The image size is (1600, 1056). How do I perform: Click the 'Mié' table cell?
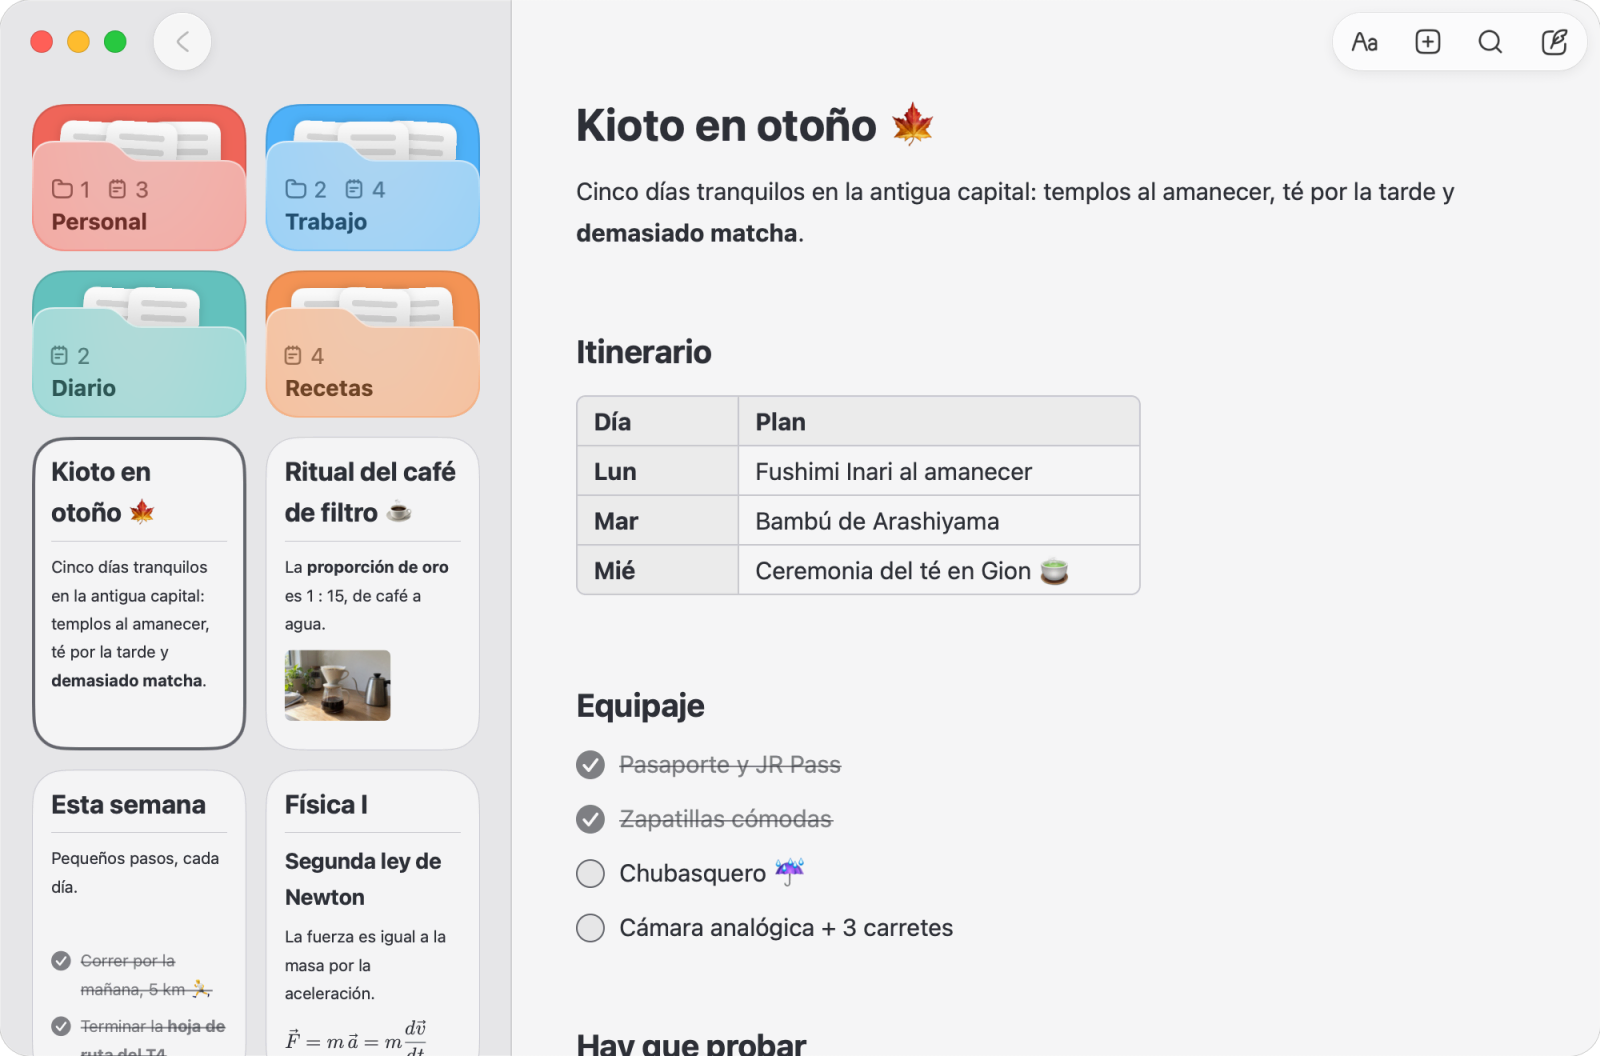point(658,570)
